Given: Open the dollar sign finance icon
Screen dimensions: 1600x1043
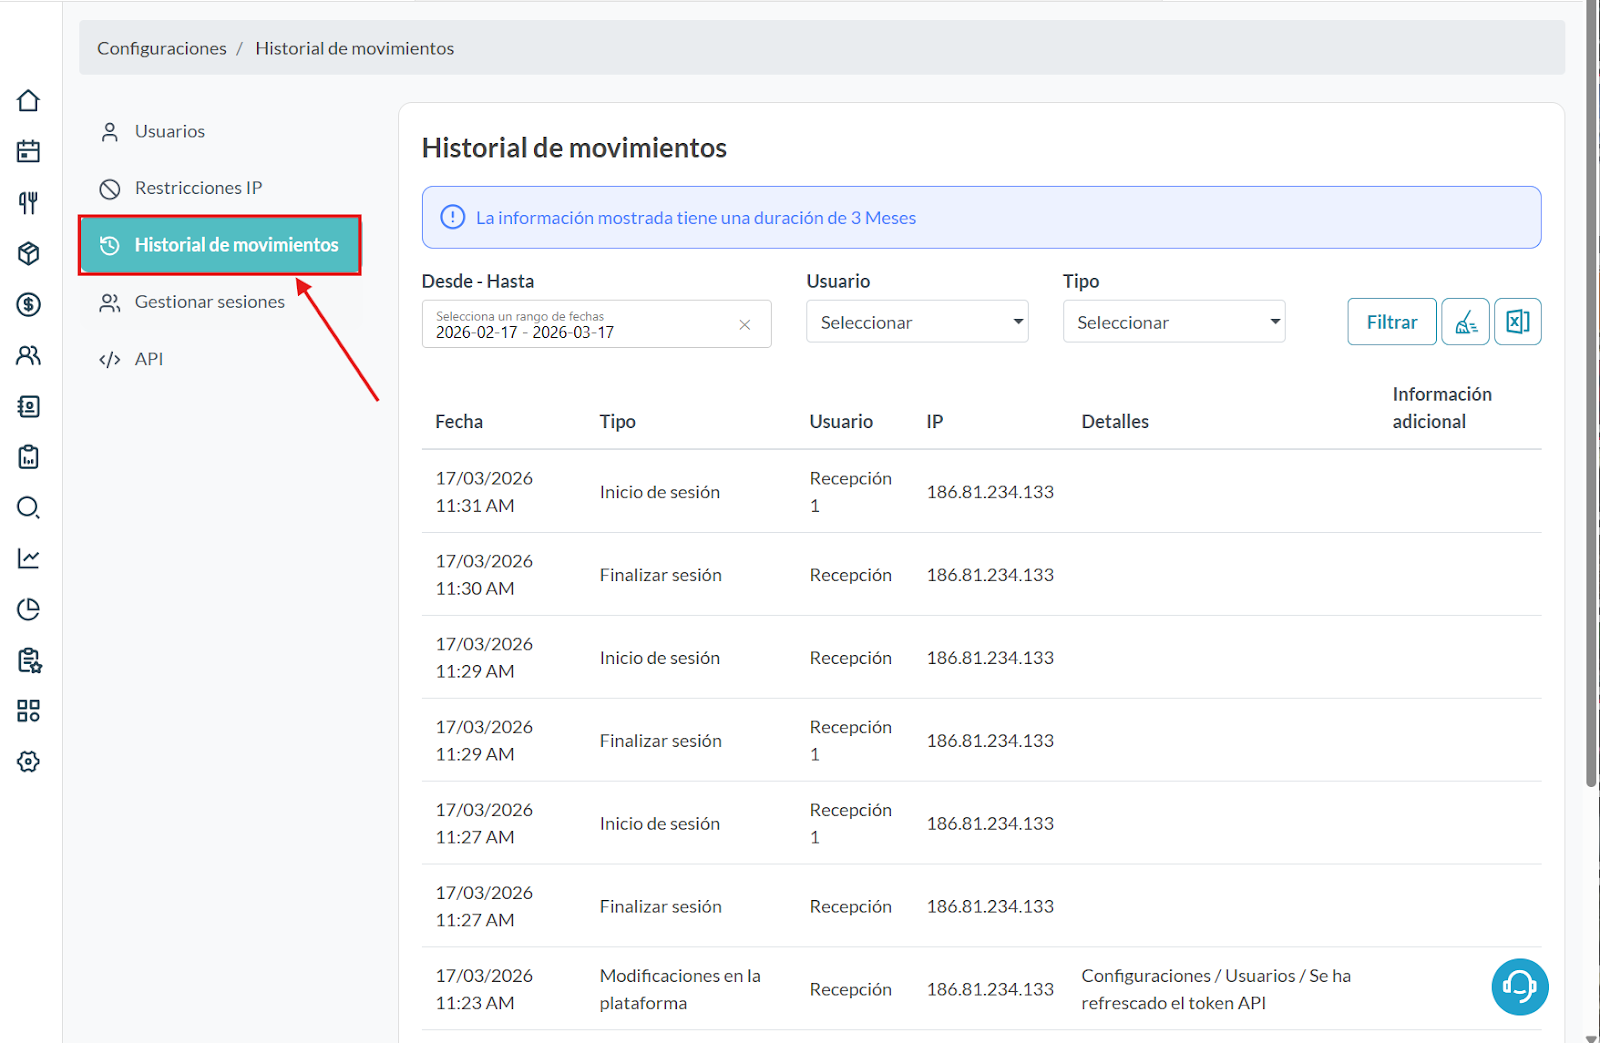Looking at the screenshot, I should (x=28, y=304).
